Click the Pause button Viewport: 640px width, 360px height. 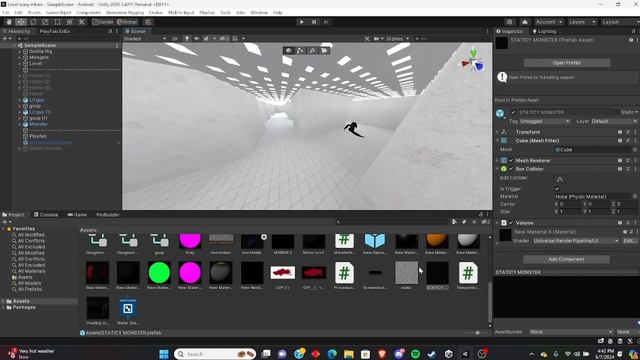coord(314,22)
